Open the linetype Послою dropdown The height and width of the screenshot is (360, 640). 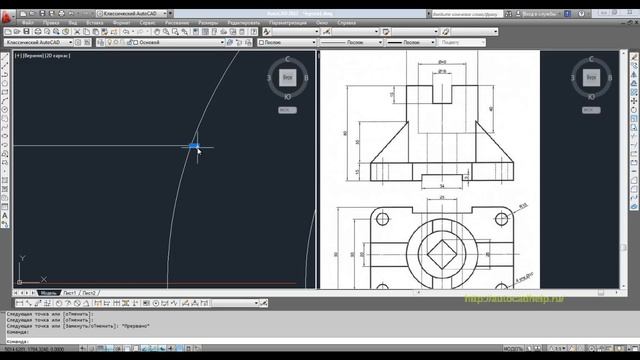[x=351, y=42]
